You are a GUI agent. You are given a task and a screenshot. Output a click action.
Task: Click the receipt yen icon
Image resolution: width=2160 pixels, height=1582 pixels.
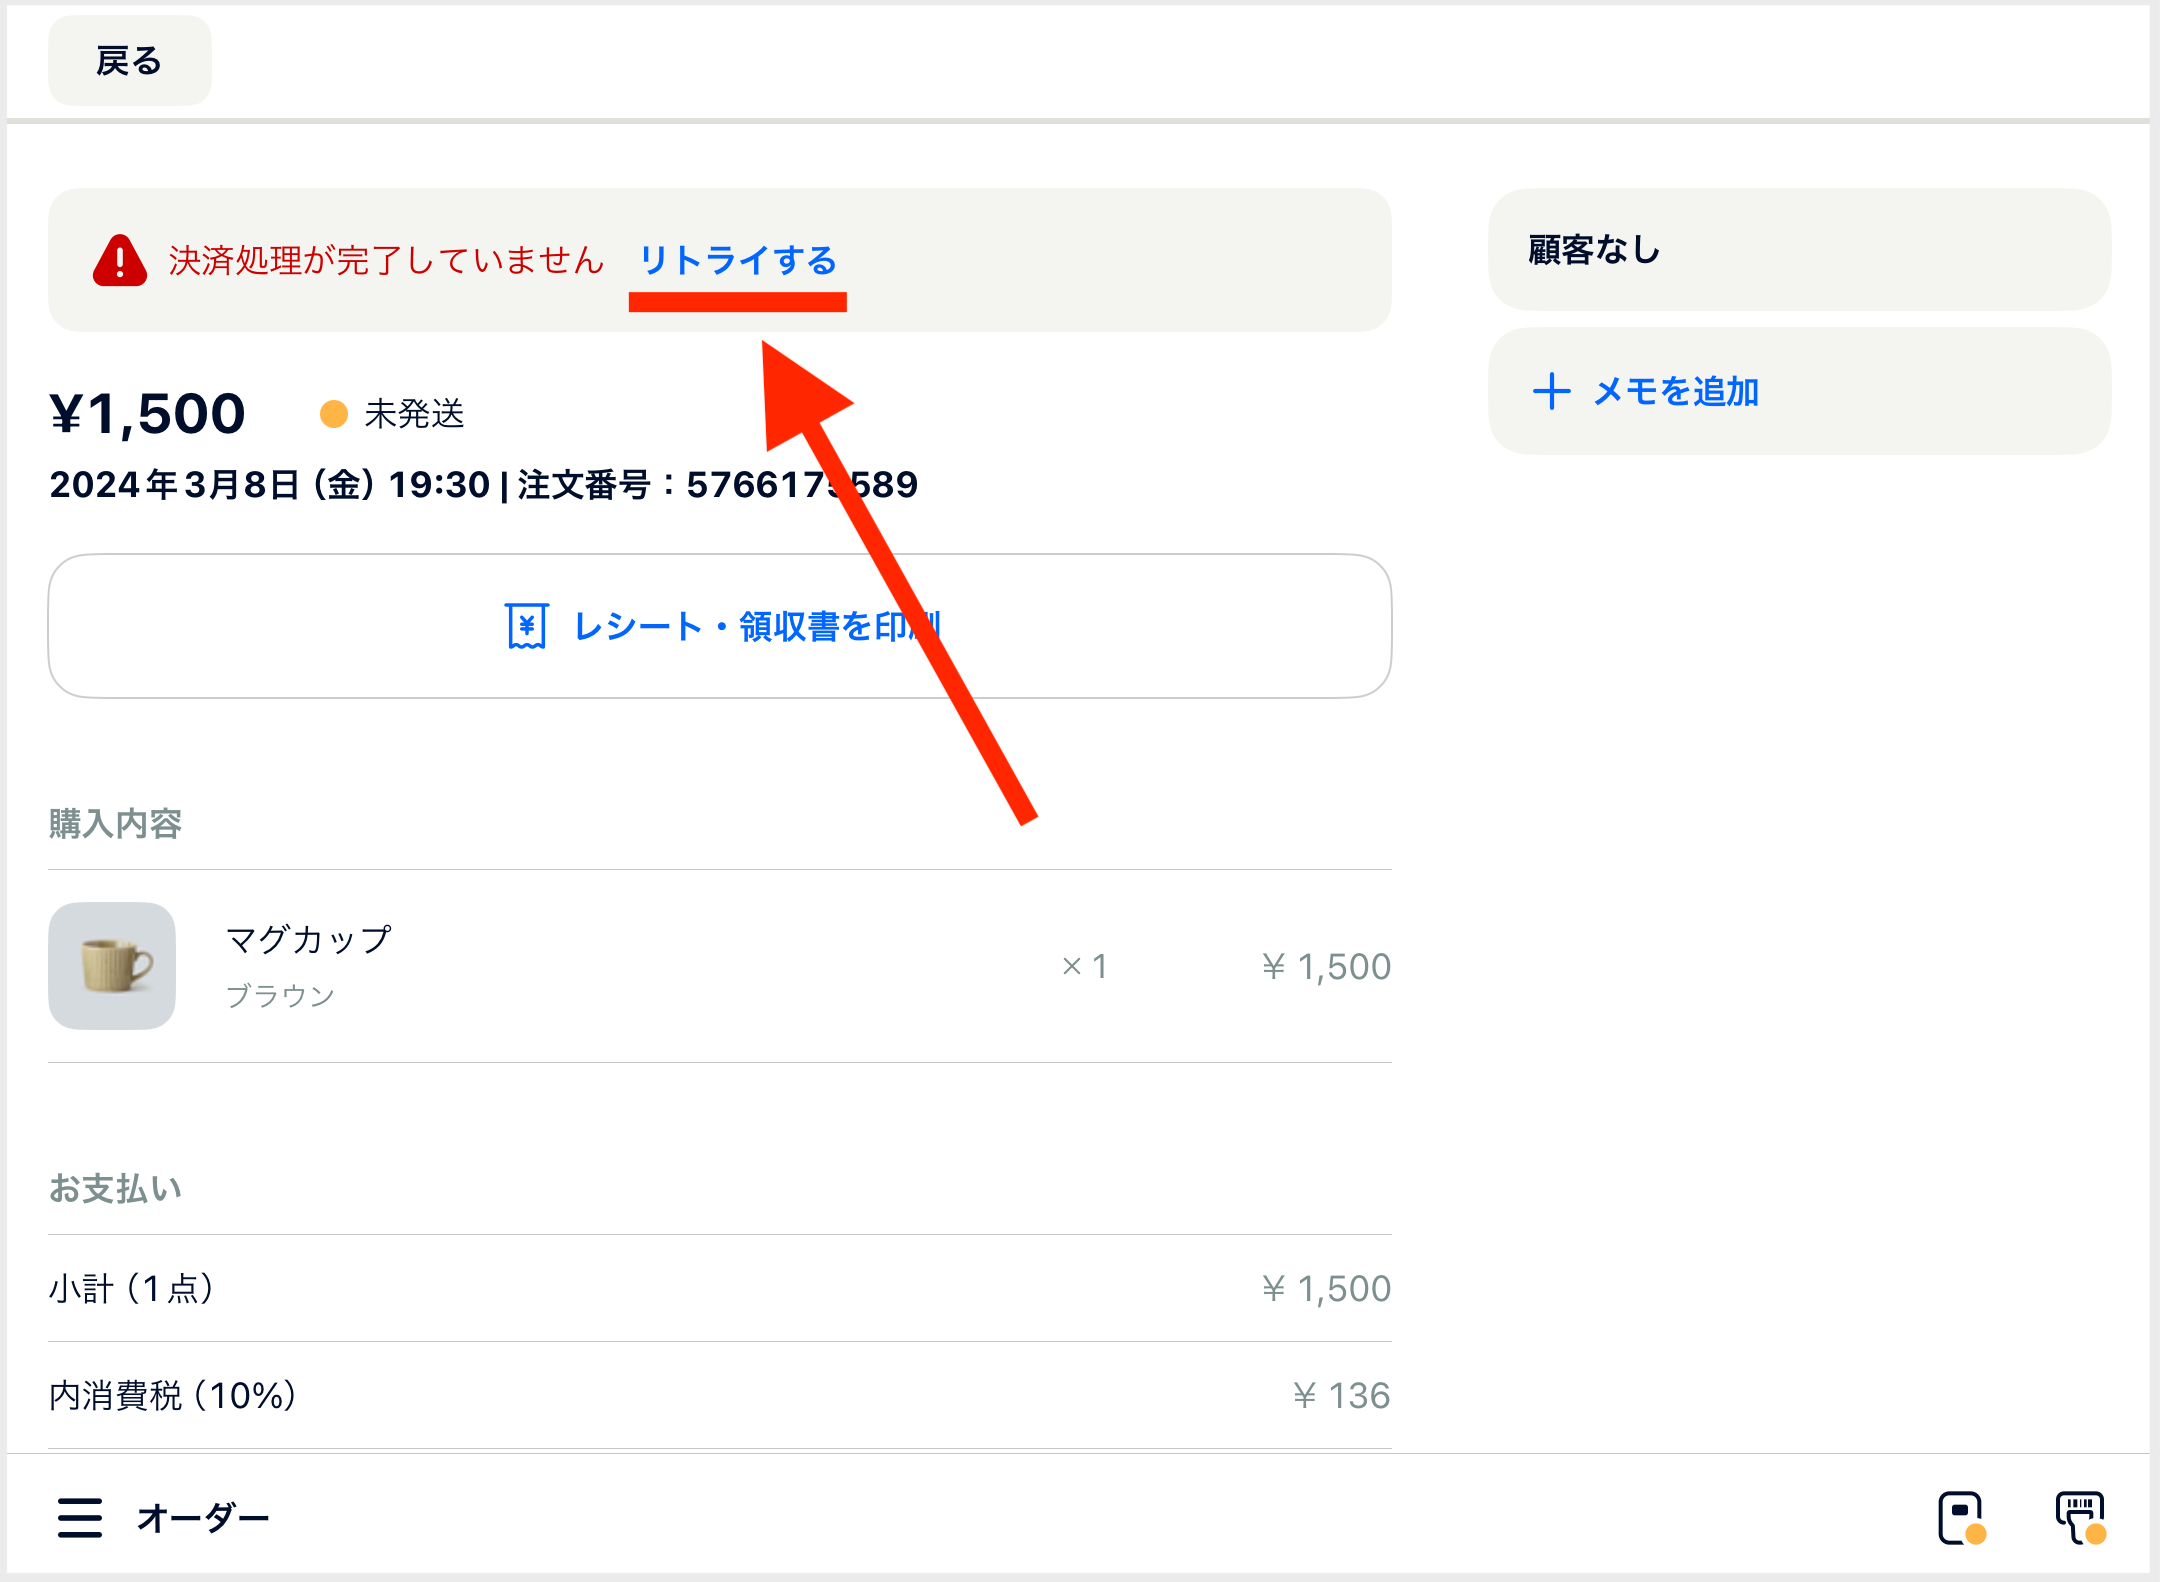tap(526, 626)
